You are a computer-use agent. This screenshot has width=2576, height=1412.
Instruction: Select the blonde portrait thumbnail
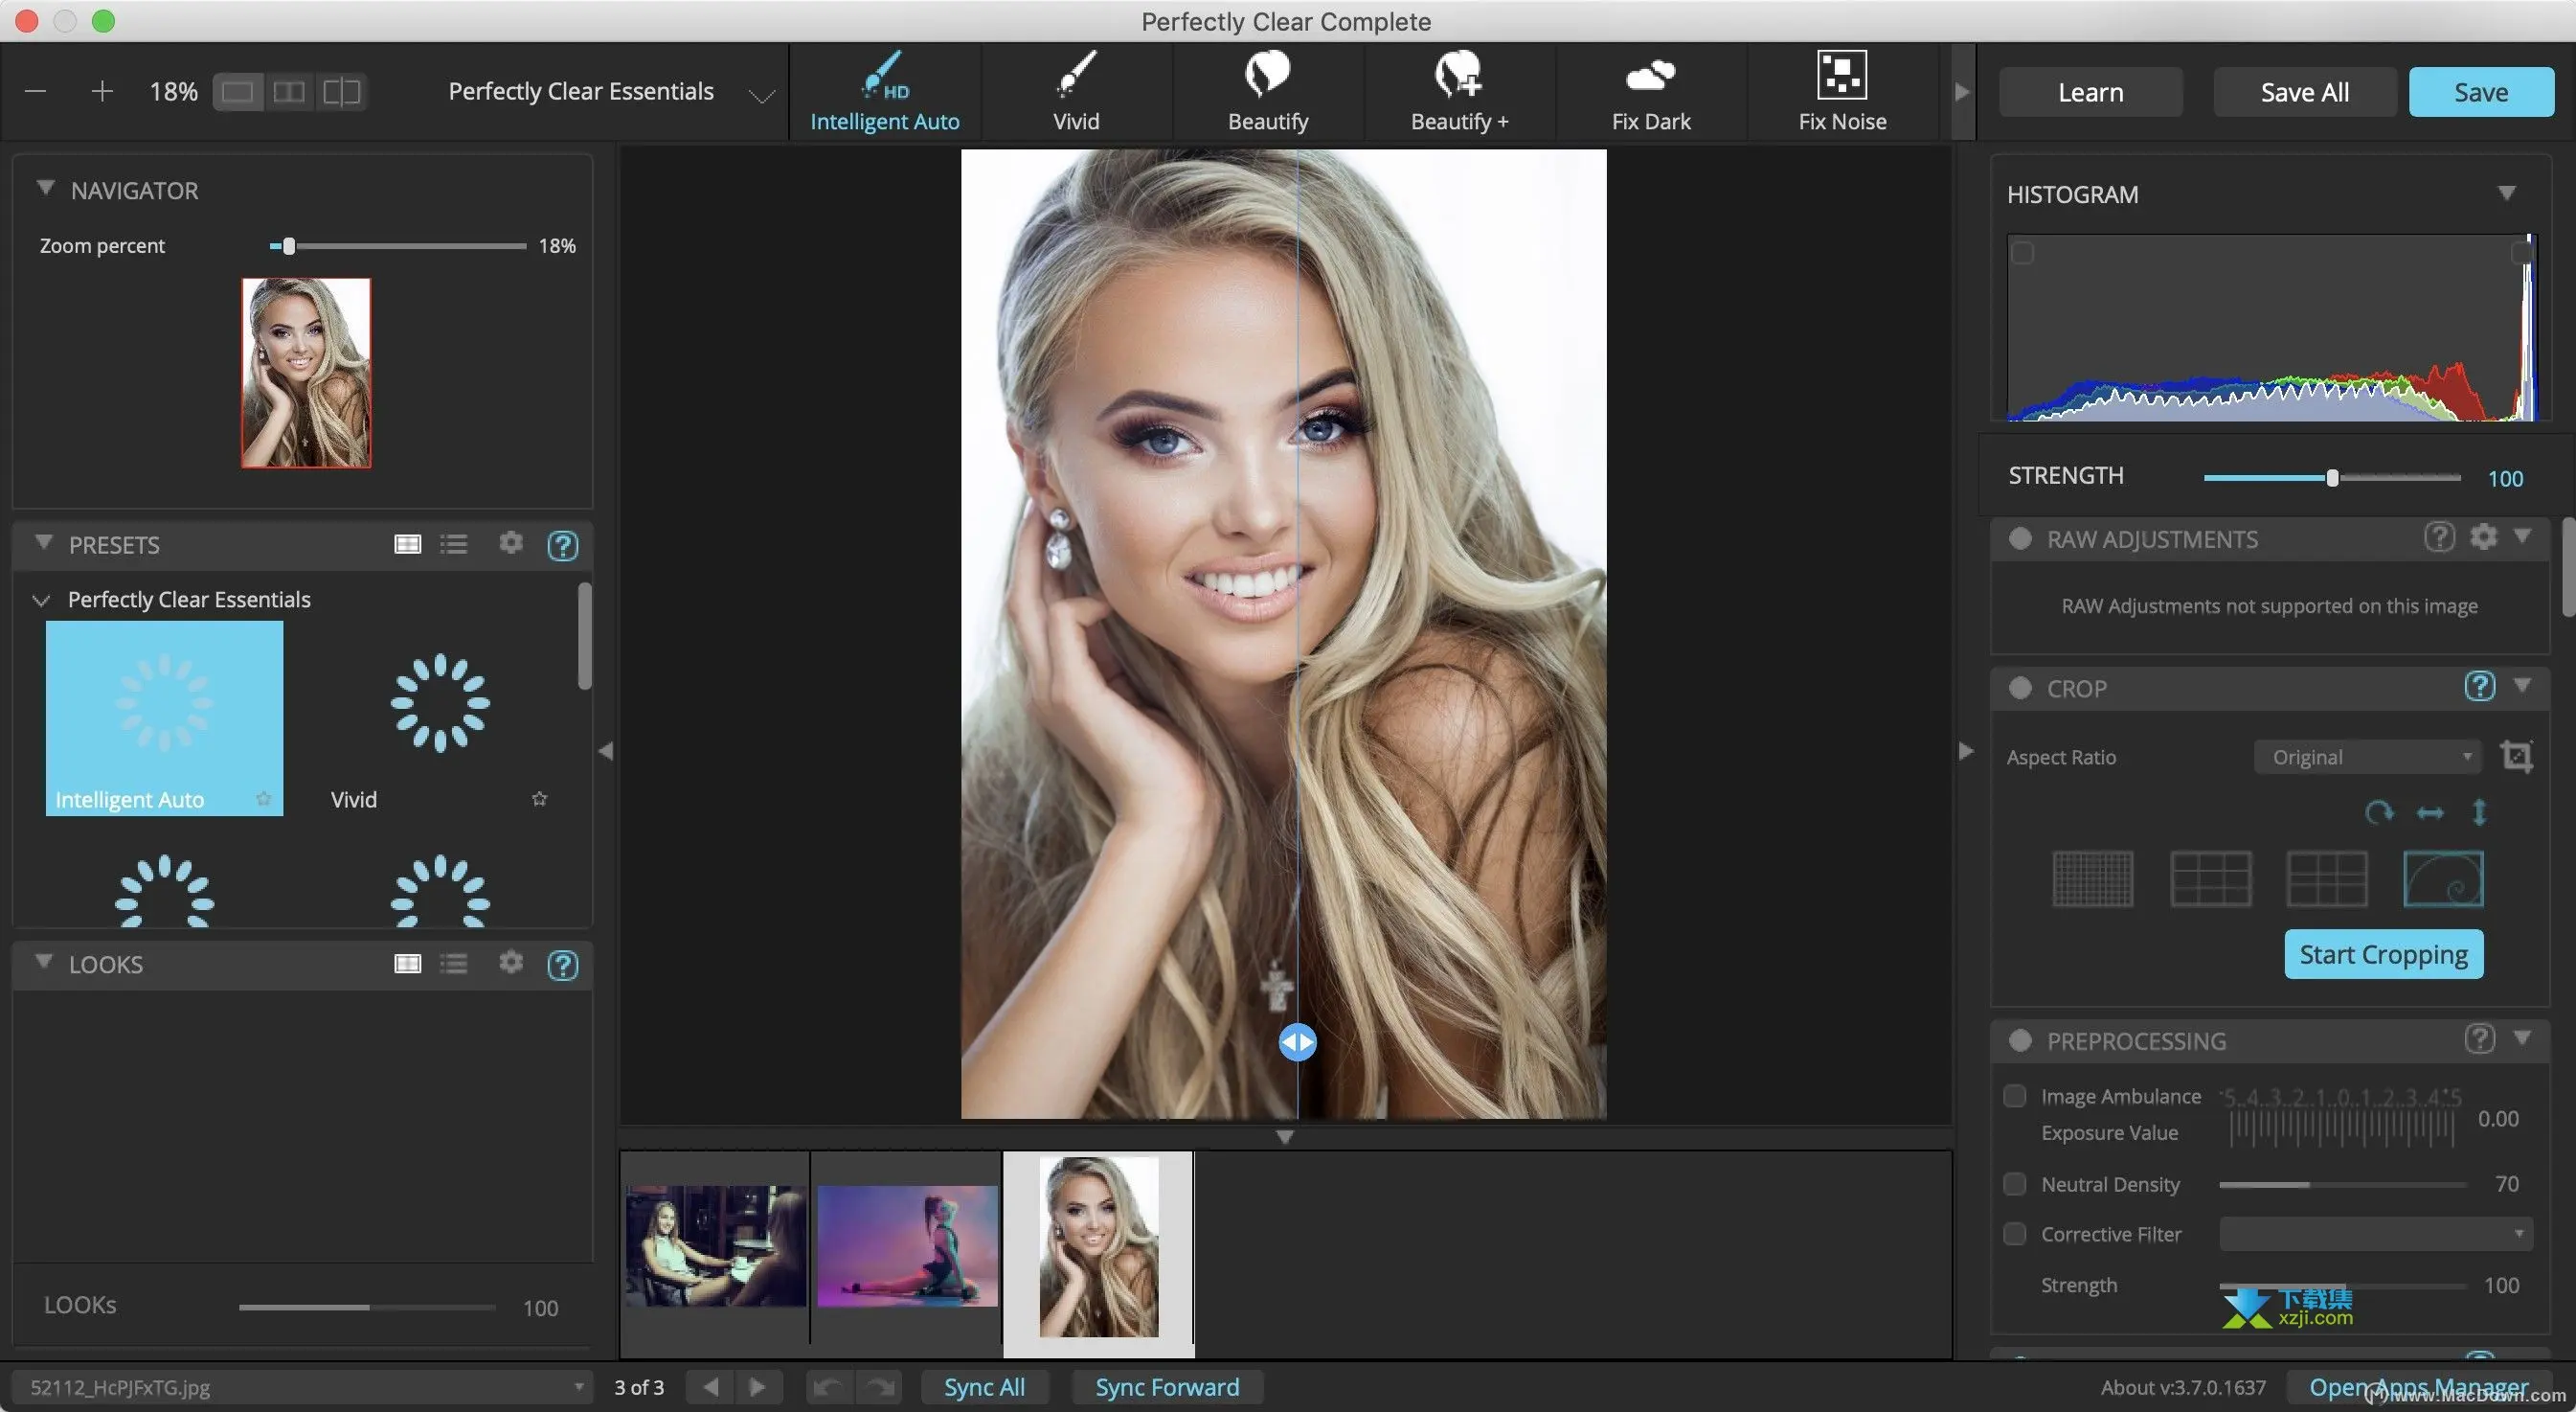click(x=1096, y=1247)
